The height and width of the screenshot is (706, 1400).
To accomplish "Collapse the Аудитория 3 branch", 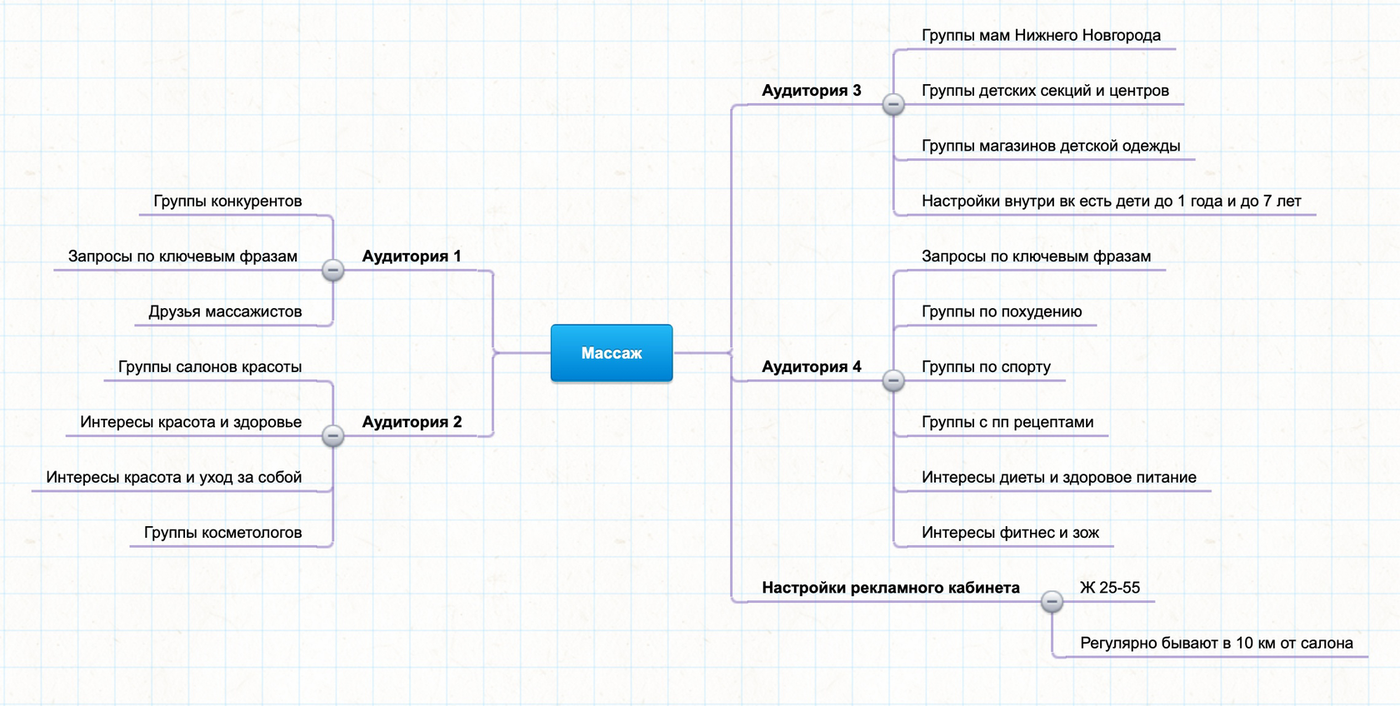I will pyautogui.click(x=894, y=104).
